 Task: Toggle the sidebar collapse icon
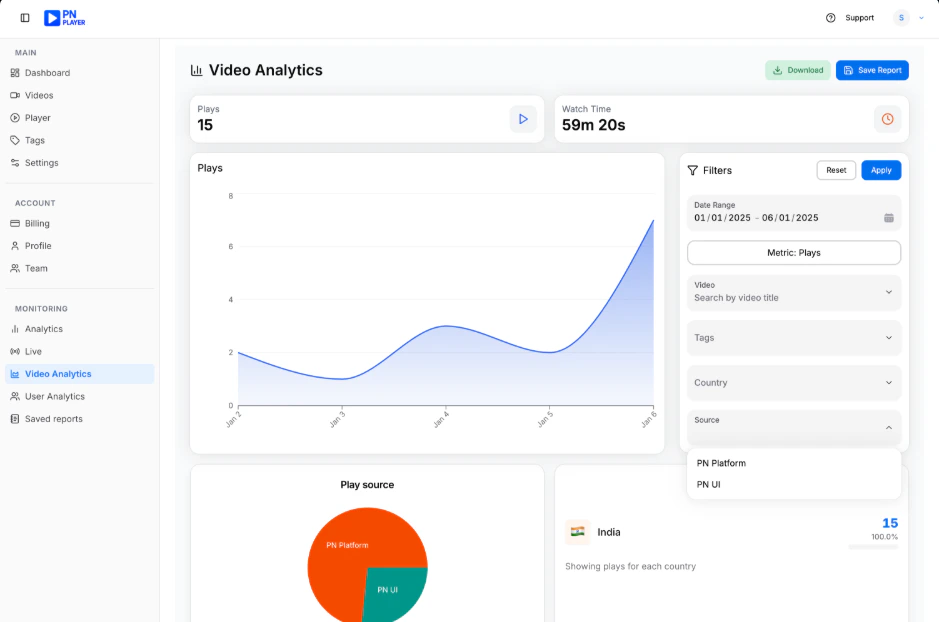[25, 18]
